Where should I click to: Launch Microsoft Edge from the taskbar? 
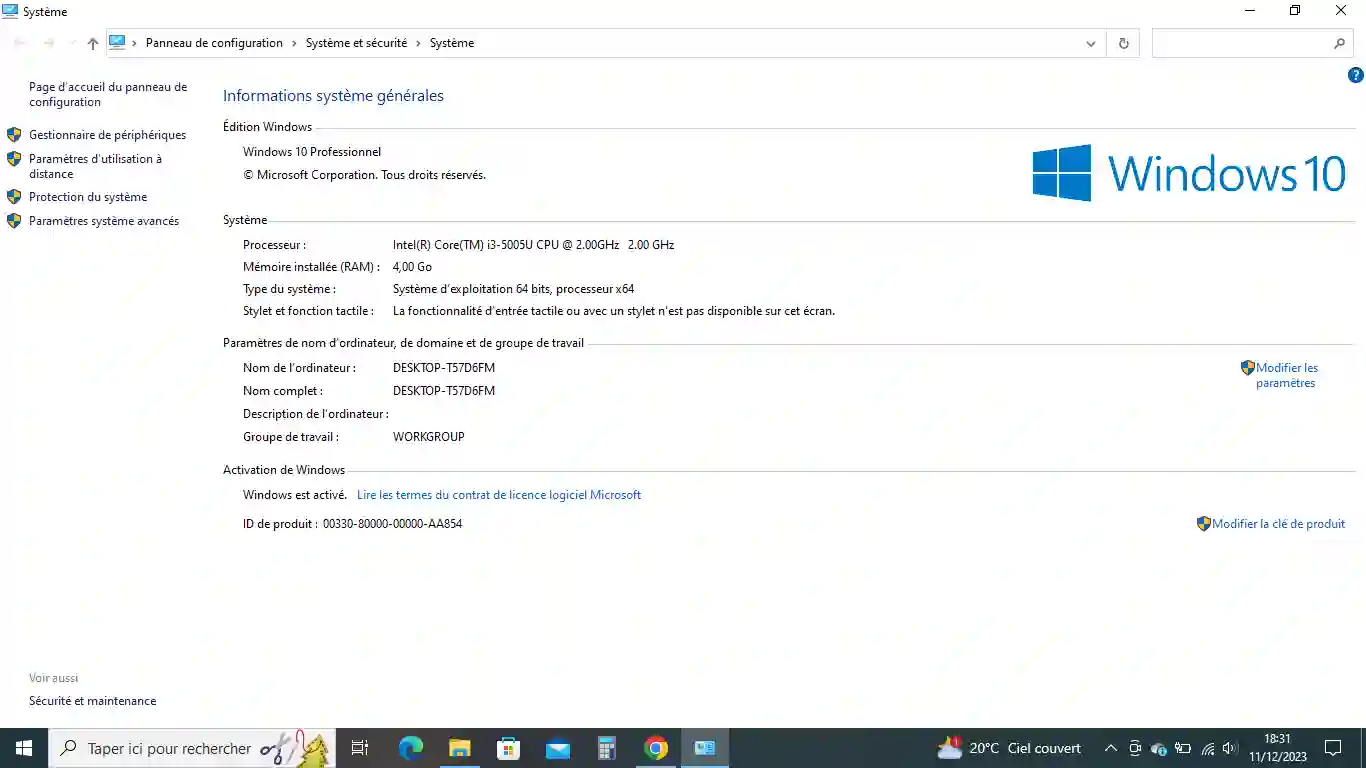pos(411,748)
